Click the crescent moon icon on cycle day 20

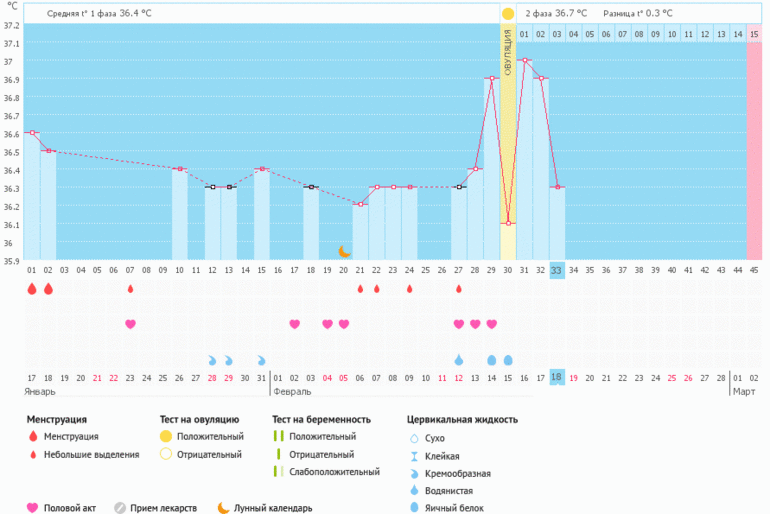344,251
